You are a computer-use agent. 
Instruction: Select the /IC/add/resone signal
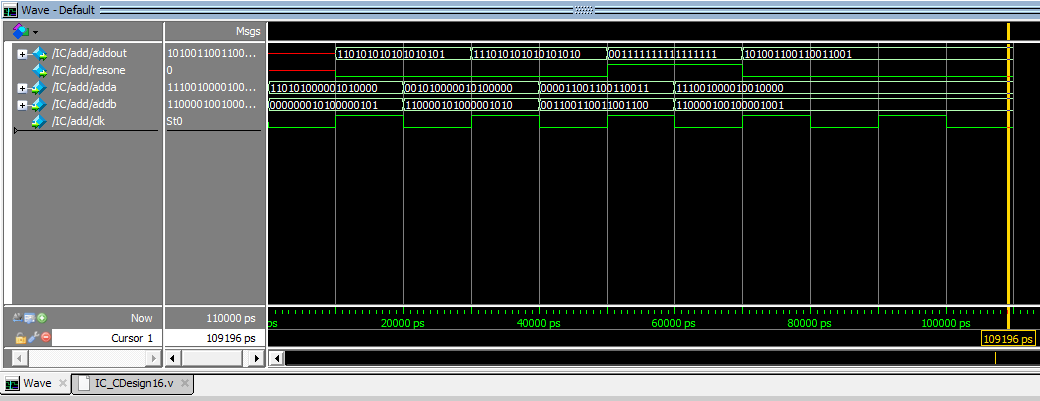[x=89, y=71]
